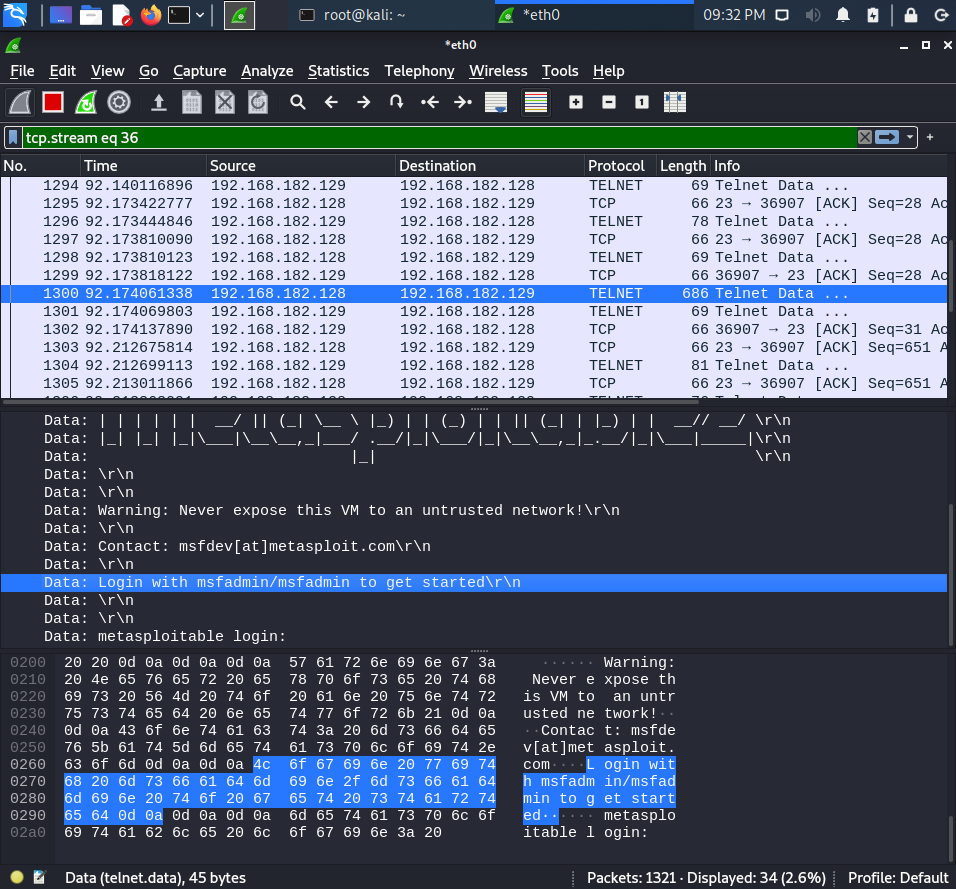
Task: Click hex offset row 0240
Action: click(28, 730)
